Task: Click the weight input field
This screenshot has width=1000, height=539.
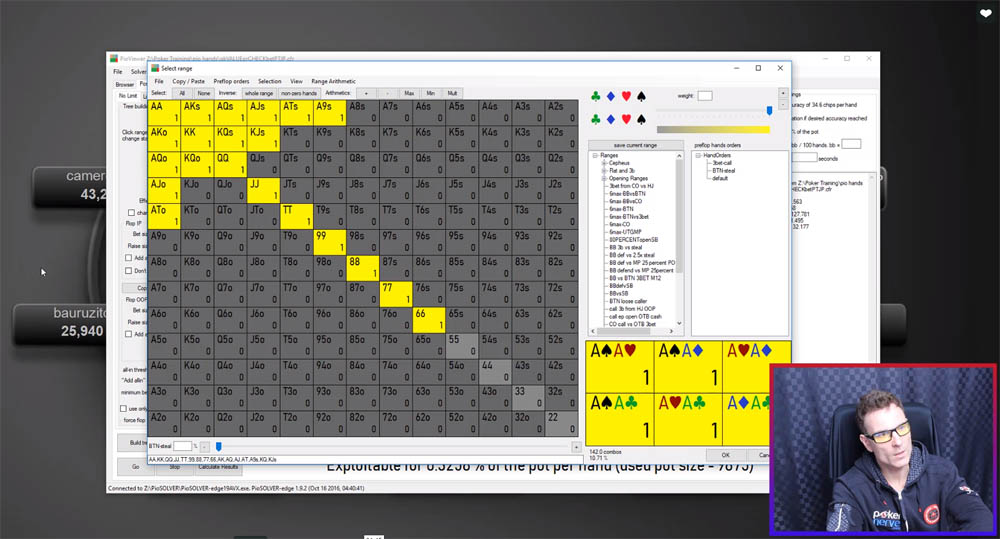Action: (x=705, y=96)
